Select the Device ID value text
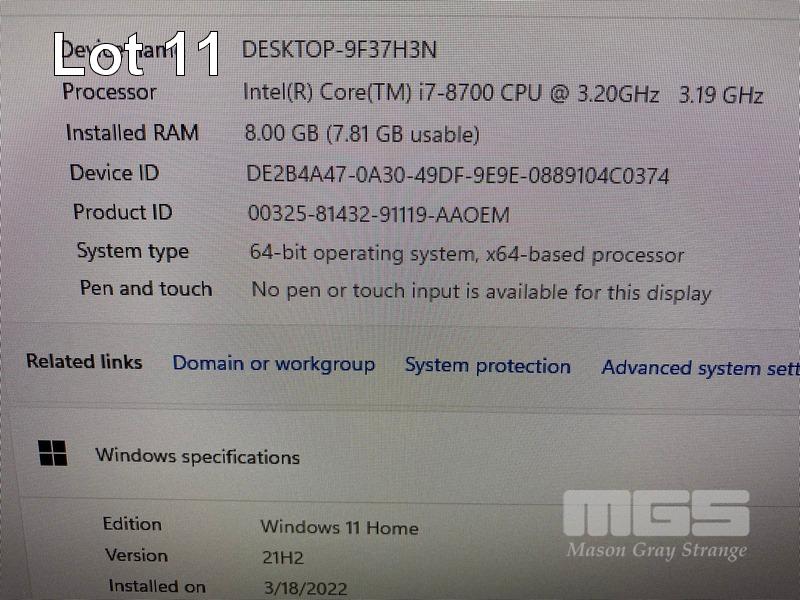This screenshot has height=600, width=800. click(x=458, y=175)
